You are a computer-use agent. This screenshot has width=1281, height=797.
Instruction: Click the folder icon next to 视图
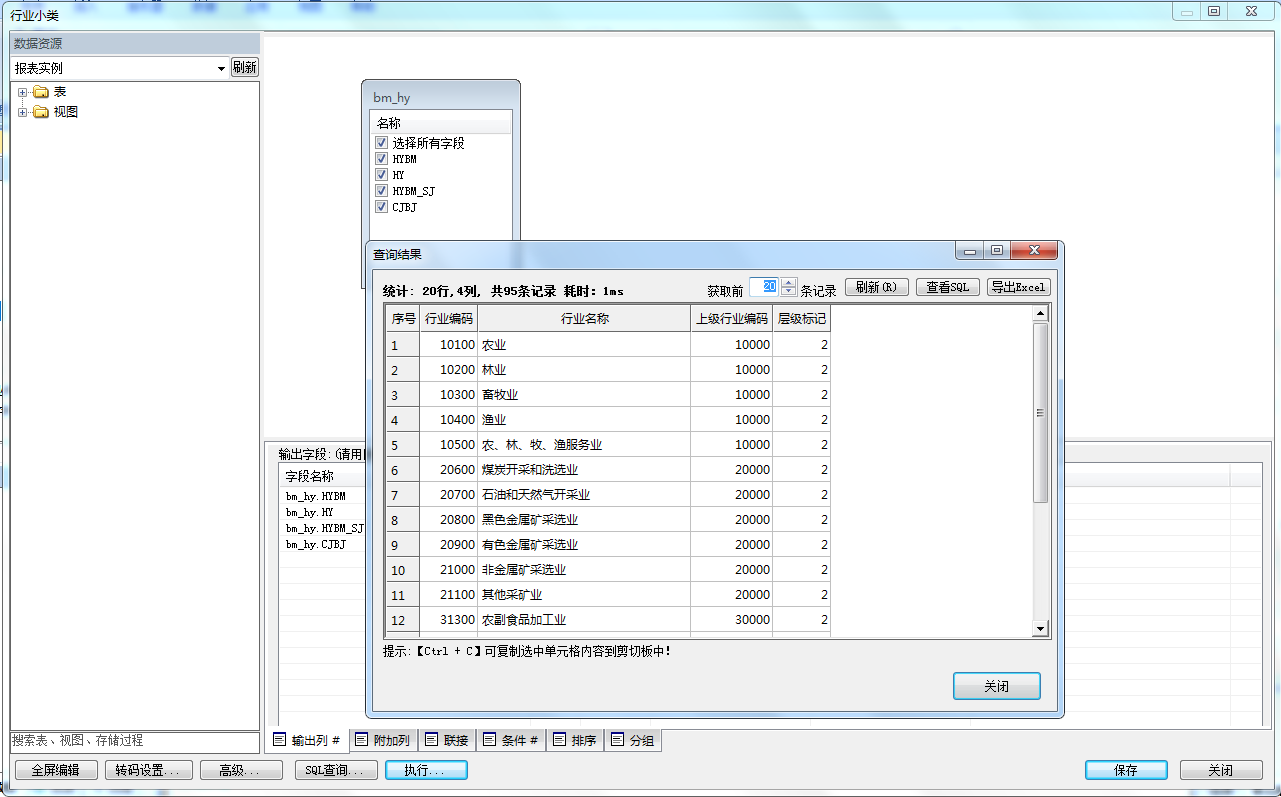point(41,112)
